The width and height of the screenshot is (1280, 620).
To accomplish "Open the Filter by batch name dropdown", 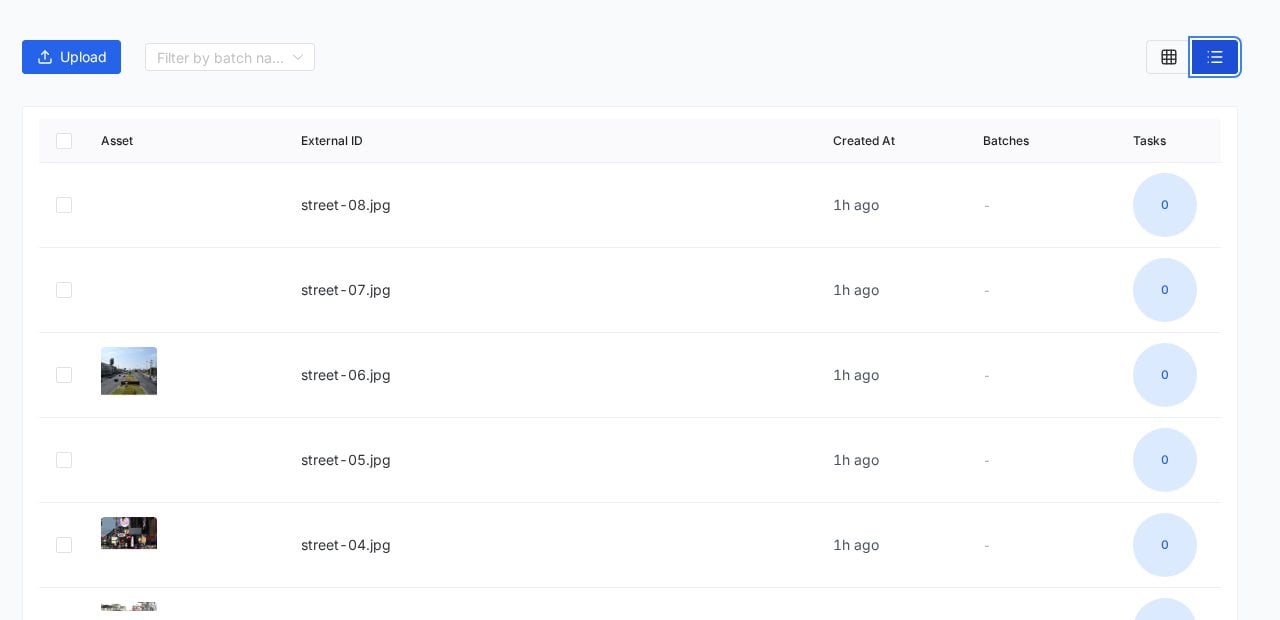I will pyautogui.click(x=230, y=57).
